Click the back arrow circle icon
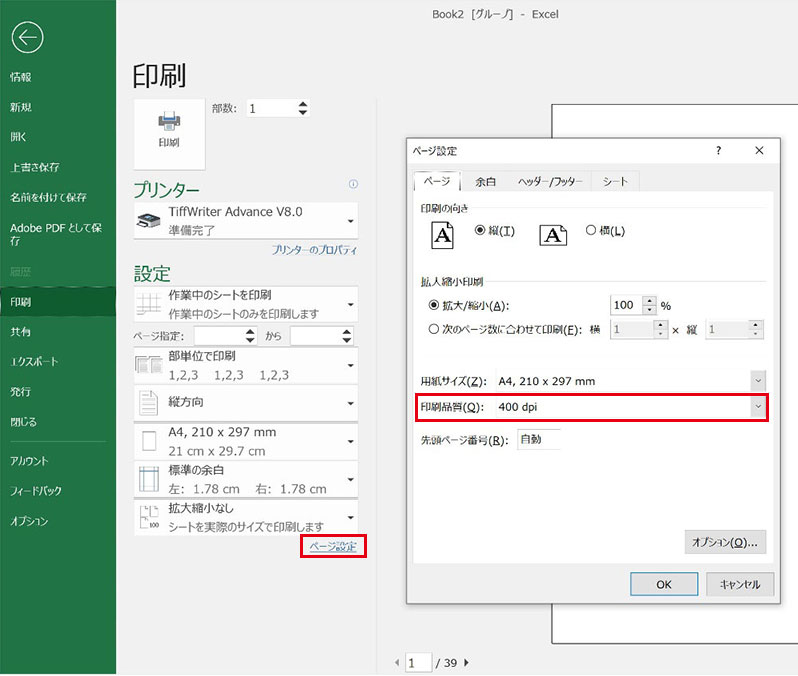Viewport: 798px width, 676px height. (27, 38)
